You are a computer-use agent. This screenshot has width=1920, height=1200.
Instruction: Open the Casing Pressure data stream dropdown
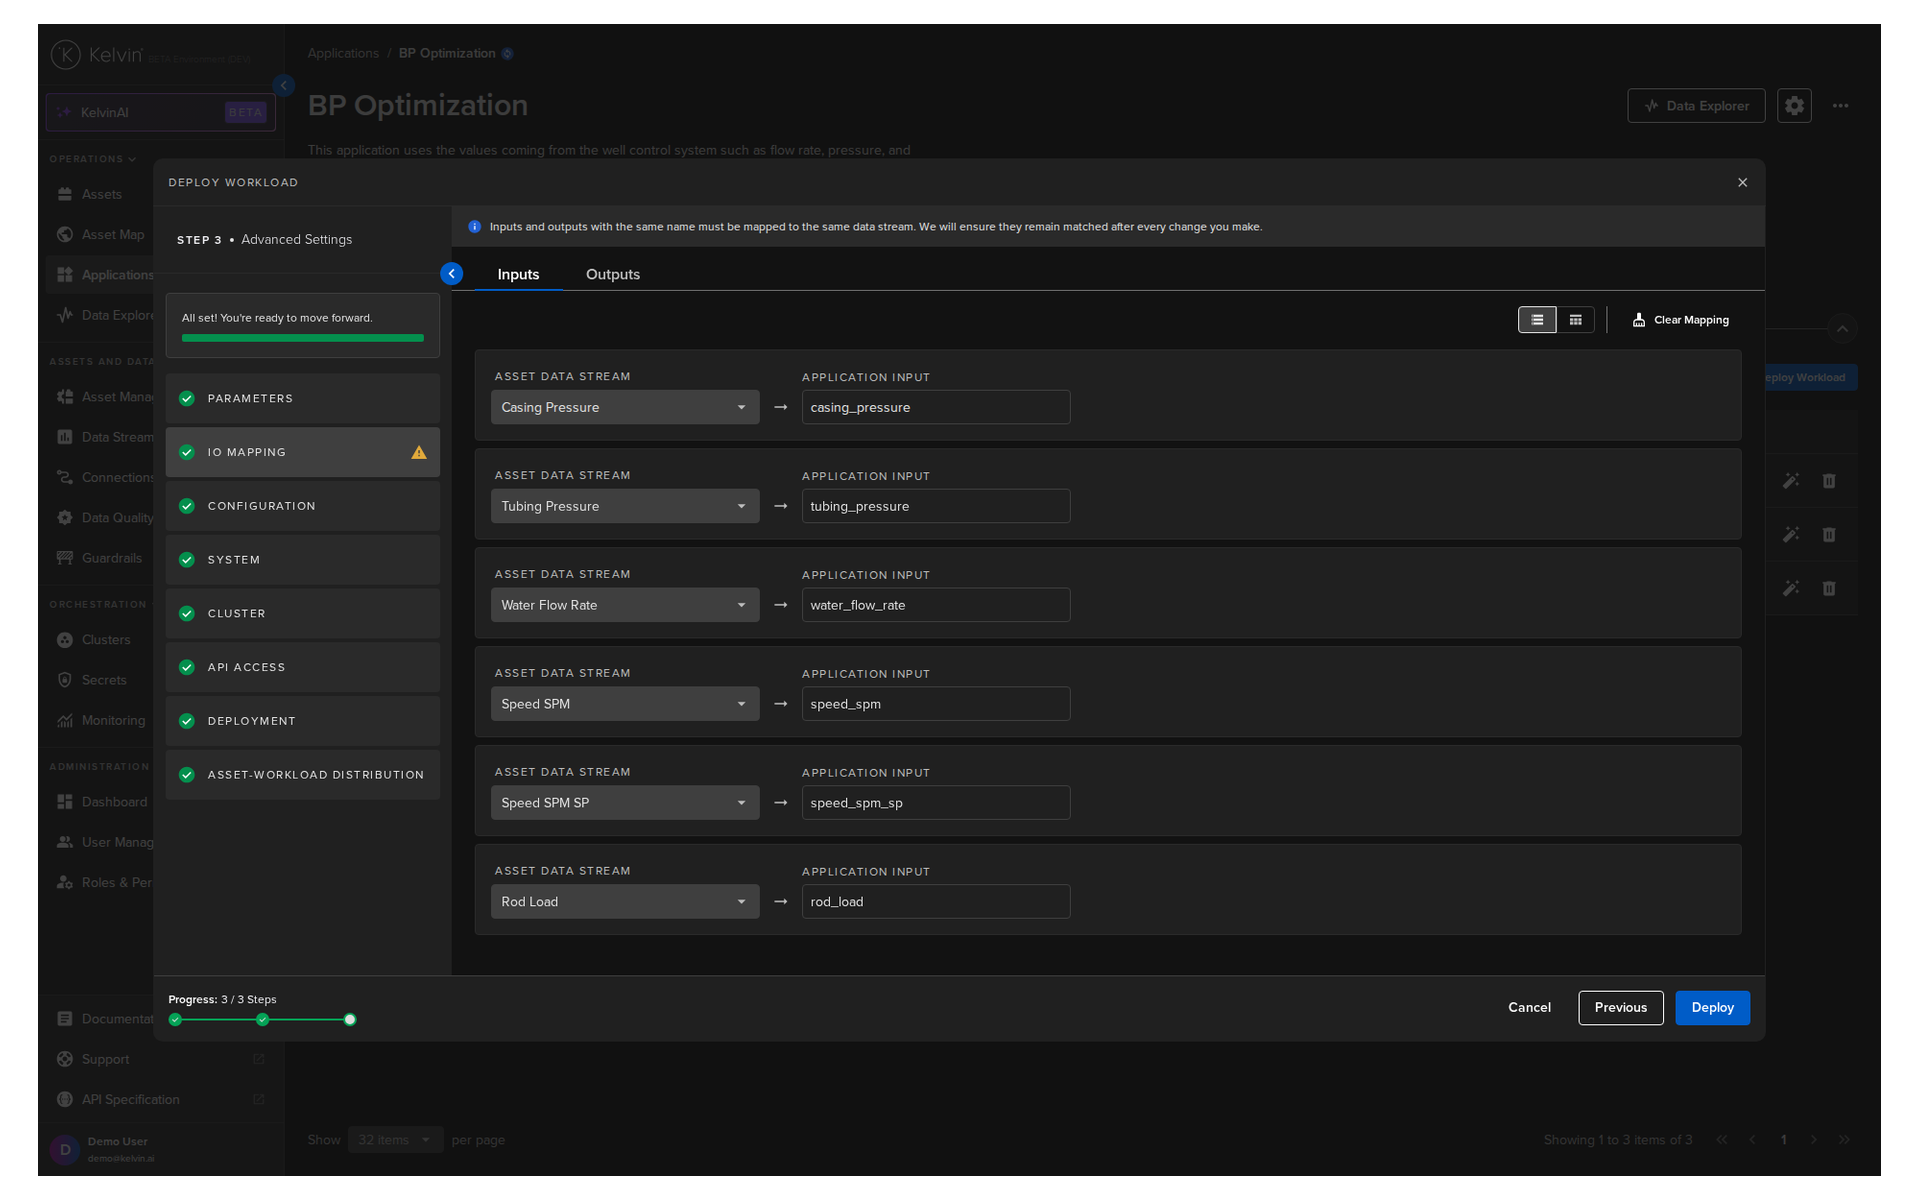(625, 407)
